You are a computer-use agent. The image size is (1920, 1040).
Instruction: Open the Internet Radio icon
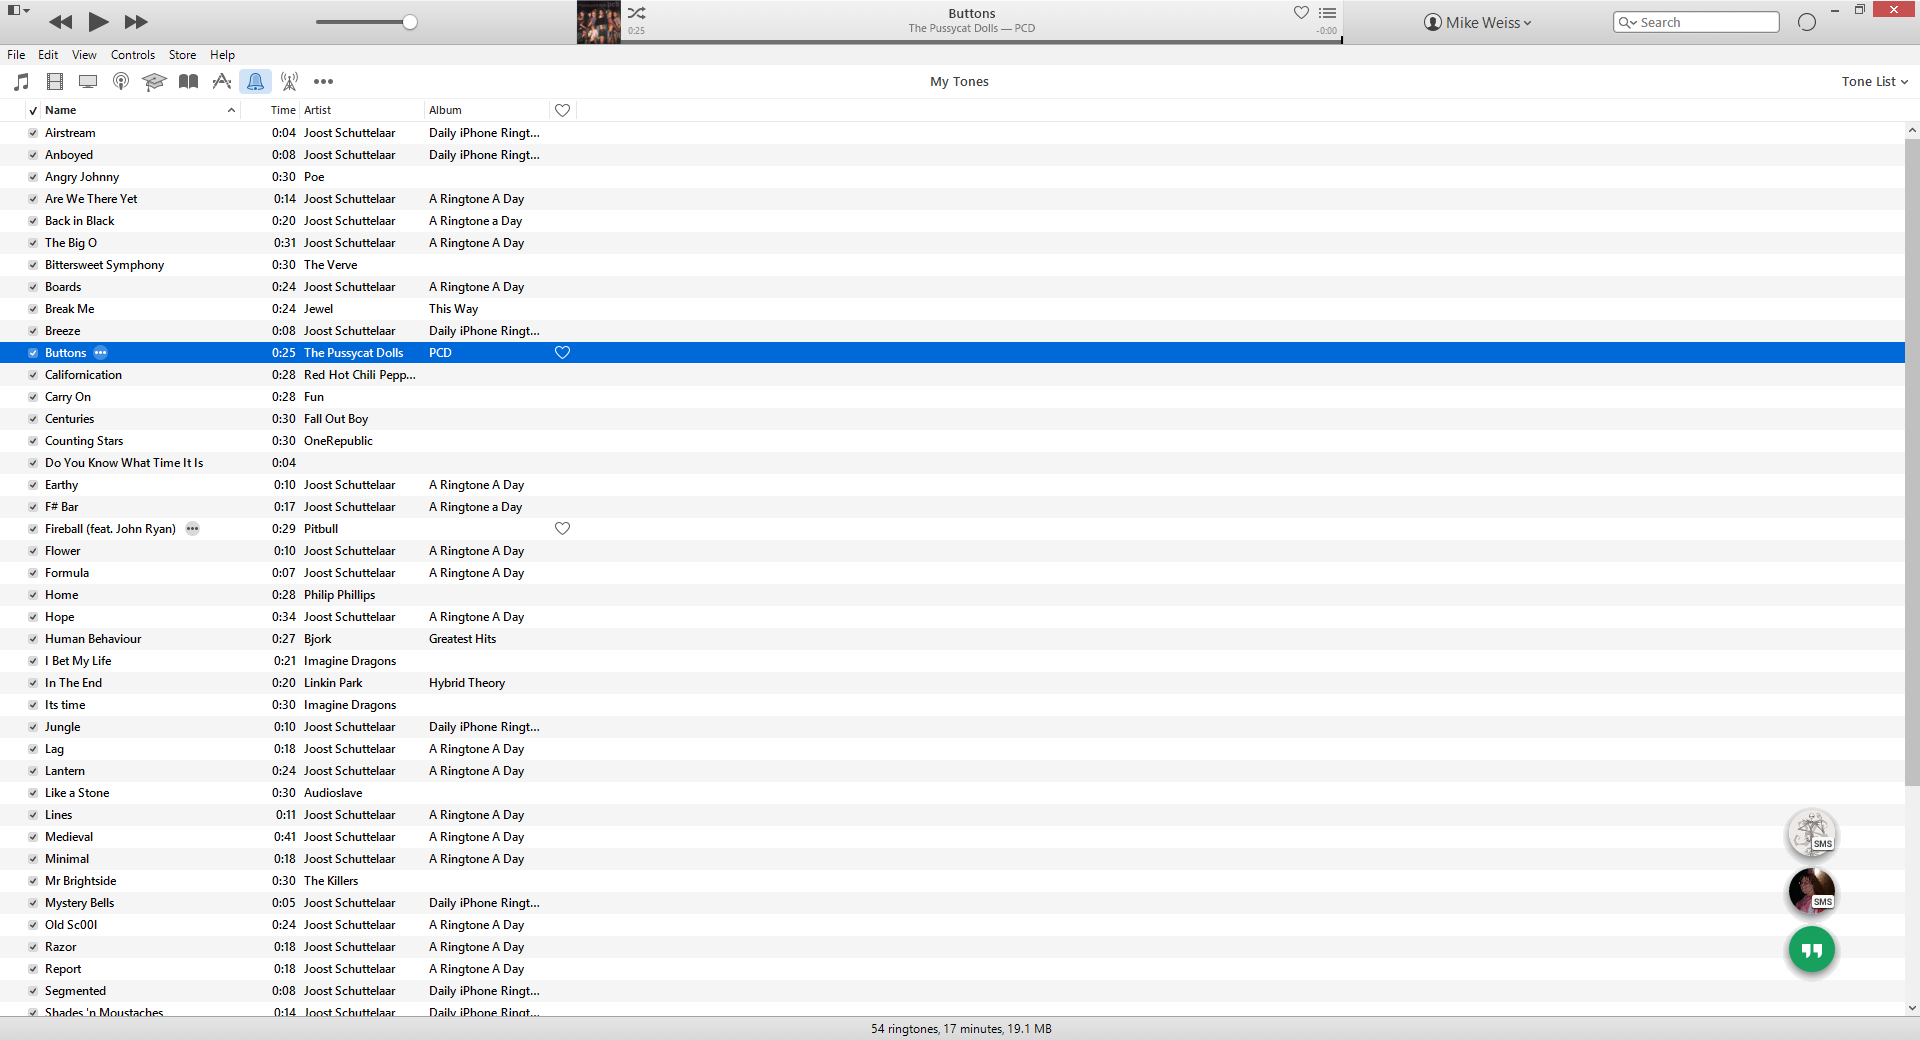click(x=289, y=81)
